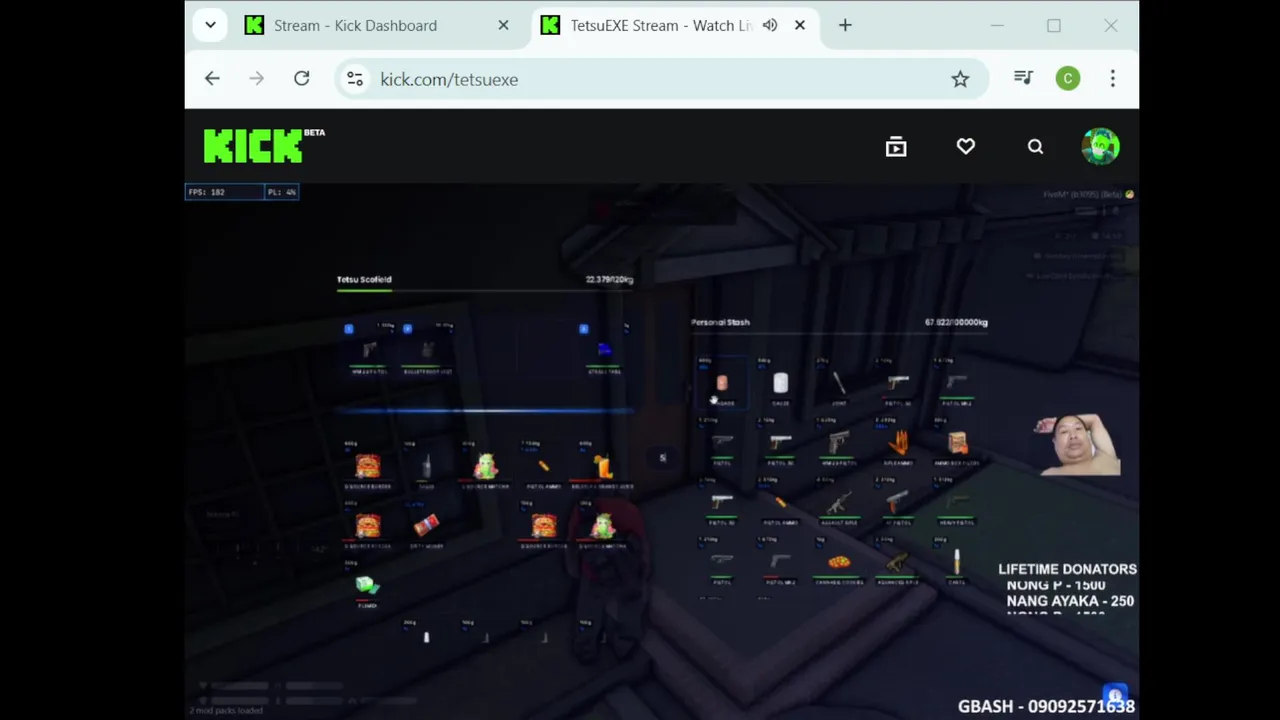Reload the kick.com page

click(x=301, y=79)
